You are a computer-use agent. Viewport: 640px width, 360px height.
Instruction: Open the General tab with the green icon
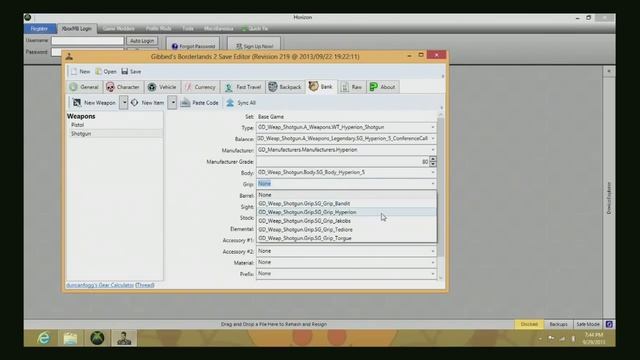84,87
